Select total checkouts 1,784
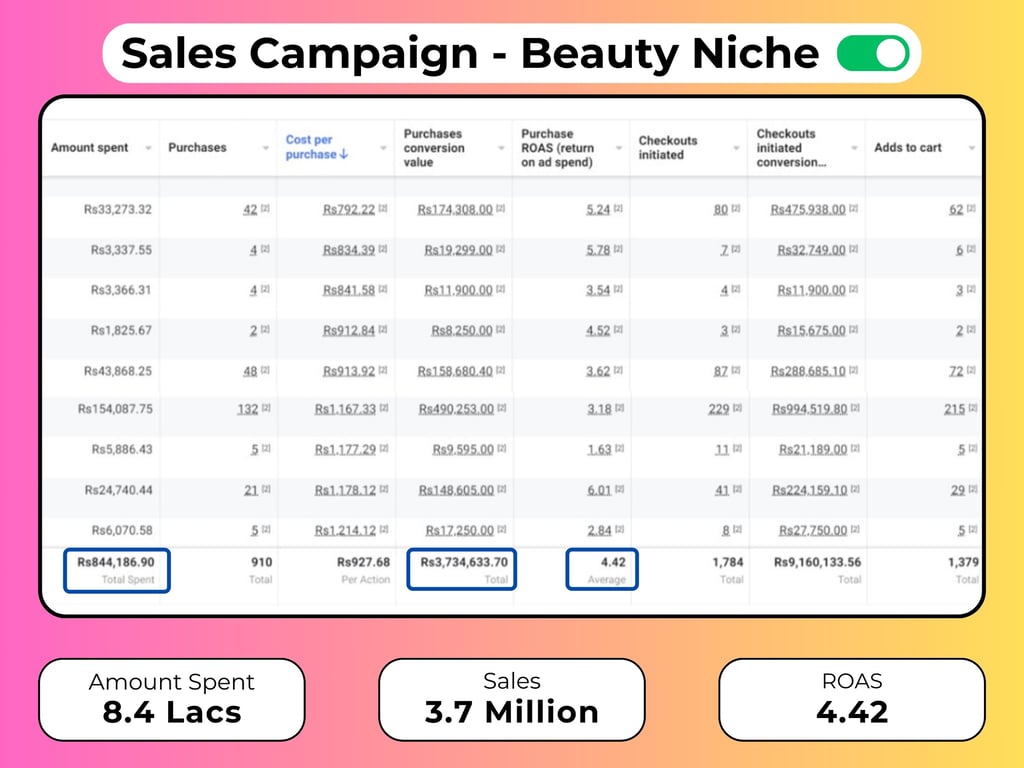 (x=728, y=562)
